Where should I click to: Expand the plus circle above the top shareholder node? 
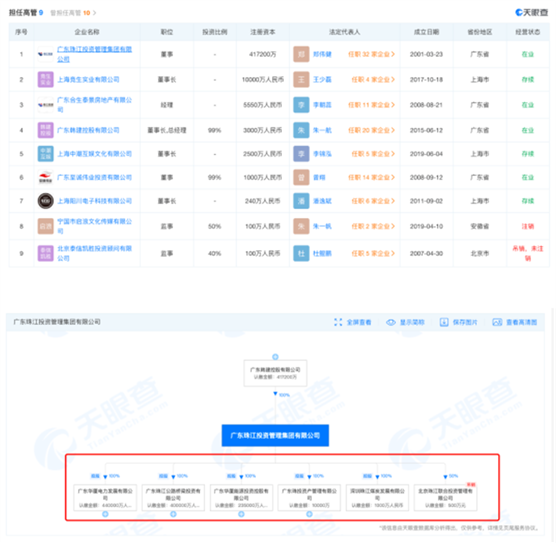pos(275,357)
